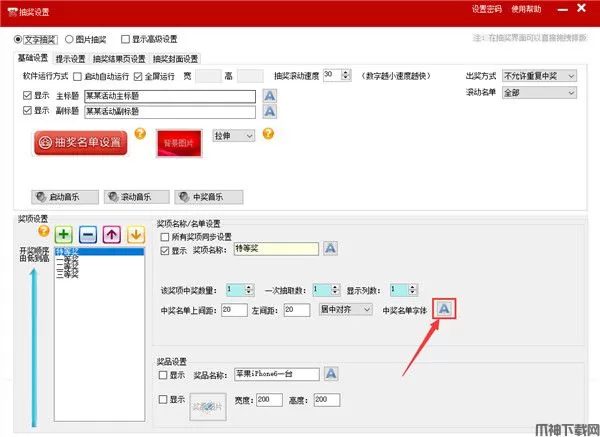Click the 启动音乐 button
This screenshot has width=600, height=437.
(65, 197)
